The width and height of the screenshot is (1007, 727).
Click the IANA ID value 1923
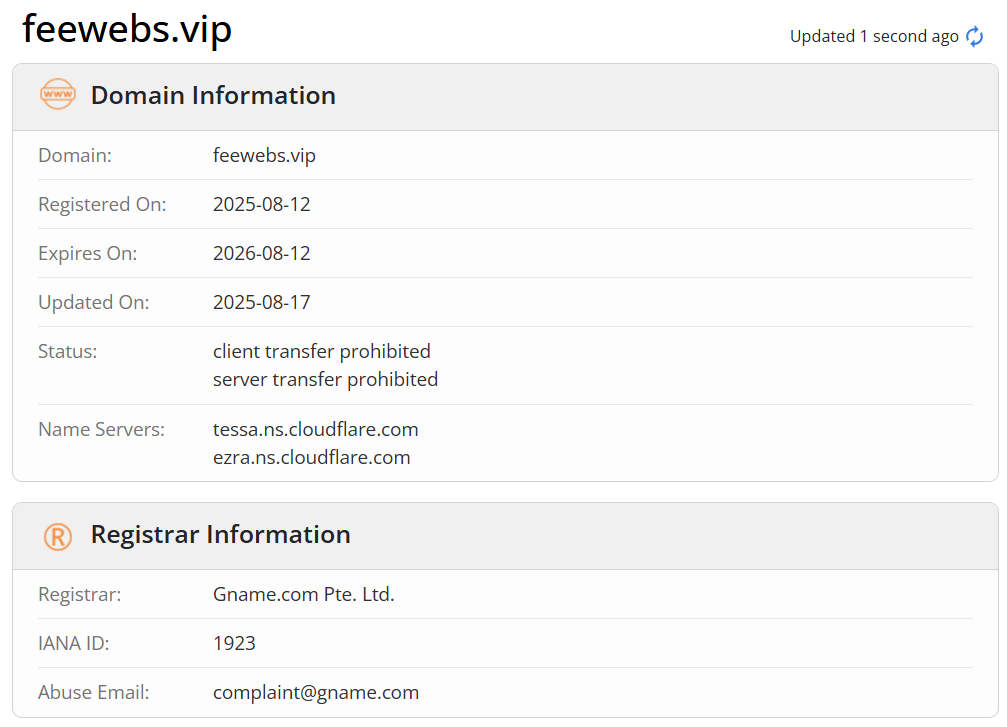(234, 643)
